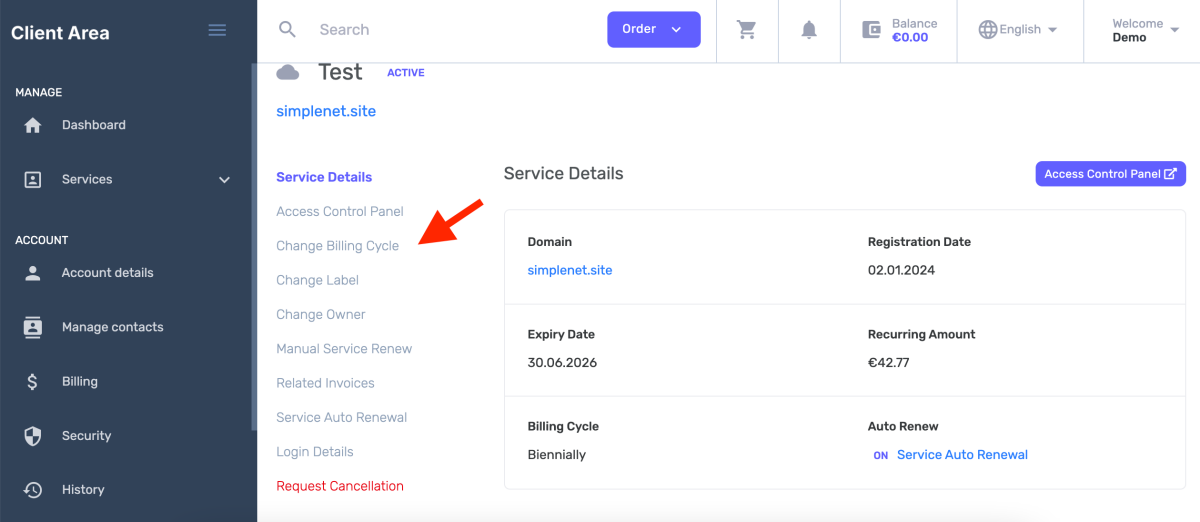Select Change Billing Cycle menu item
This screenshot has width=1200, height=522.
337,246
